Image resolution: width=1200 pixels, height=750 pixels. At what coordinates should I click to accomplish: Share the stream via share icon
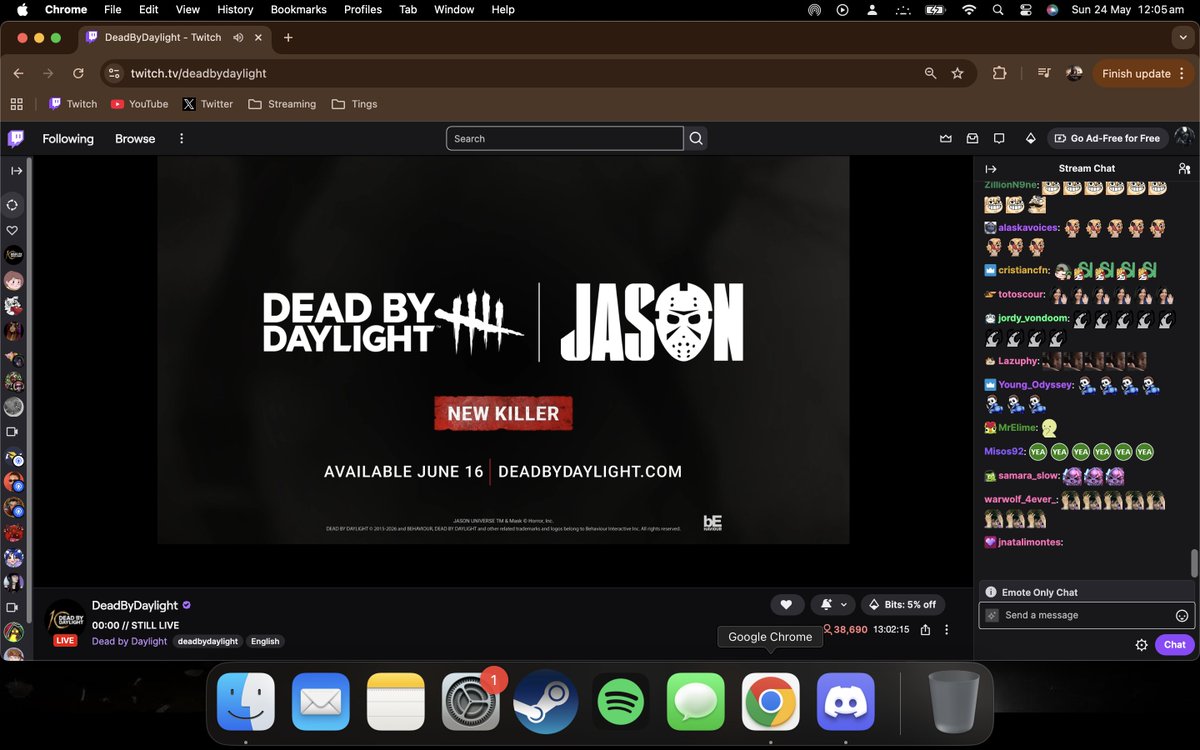[925, 630]
